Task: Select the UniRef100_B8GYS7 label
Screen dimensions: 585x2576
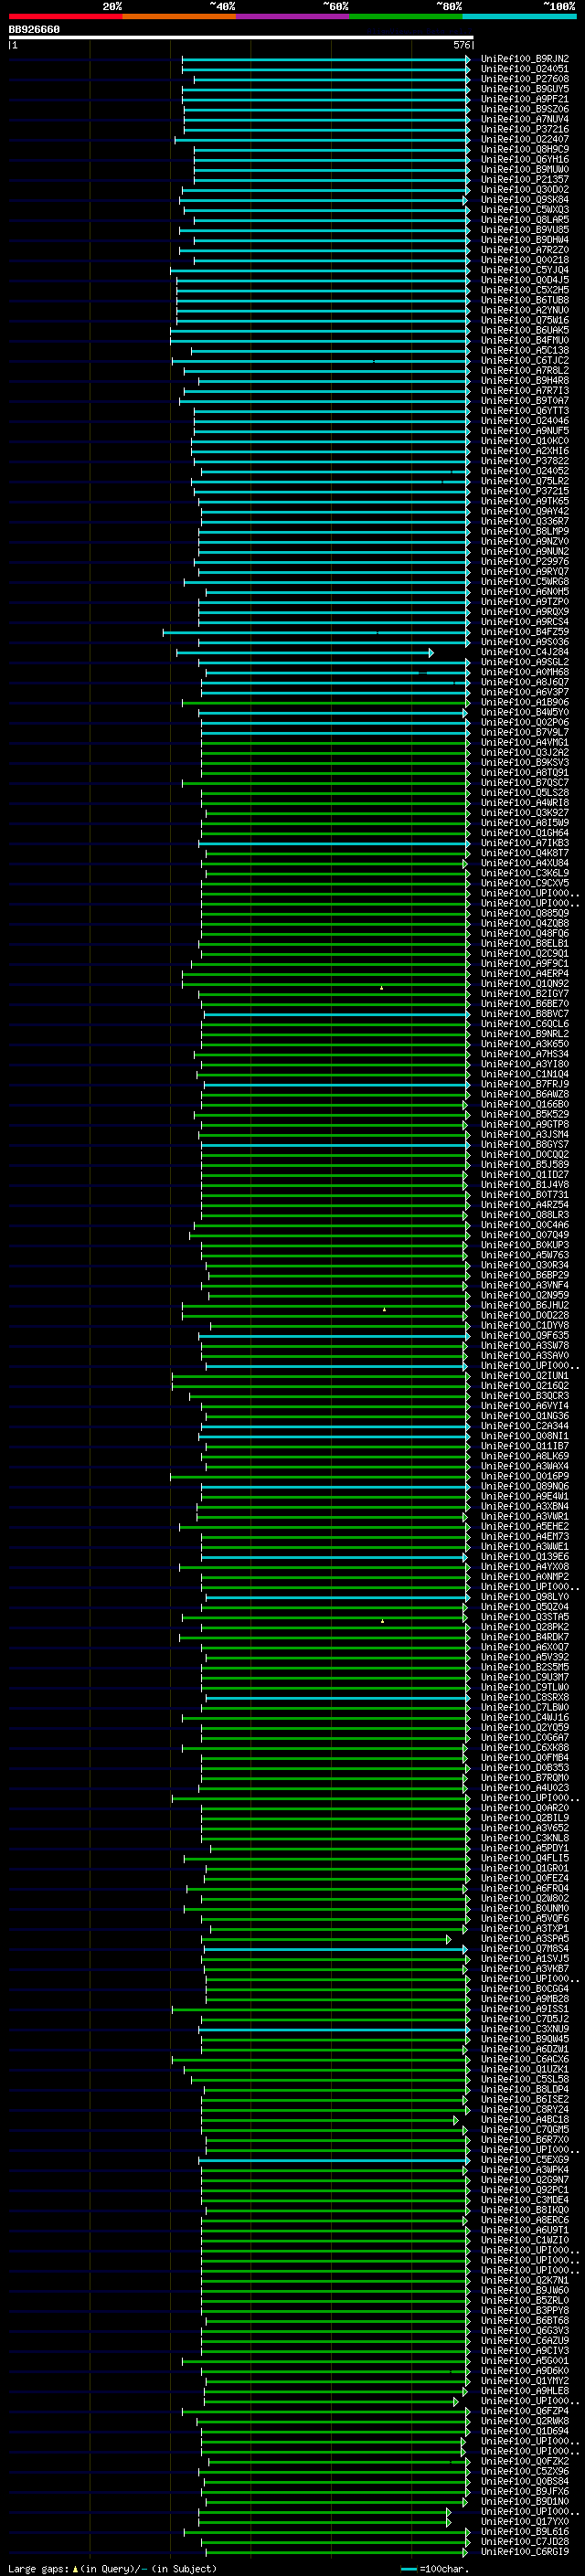Action: pos(525,1144)
